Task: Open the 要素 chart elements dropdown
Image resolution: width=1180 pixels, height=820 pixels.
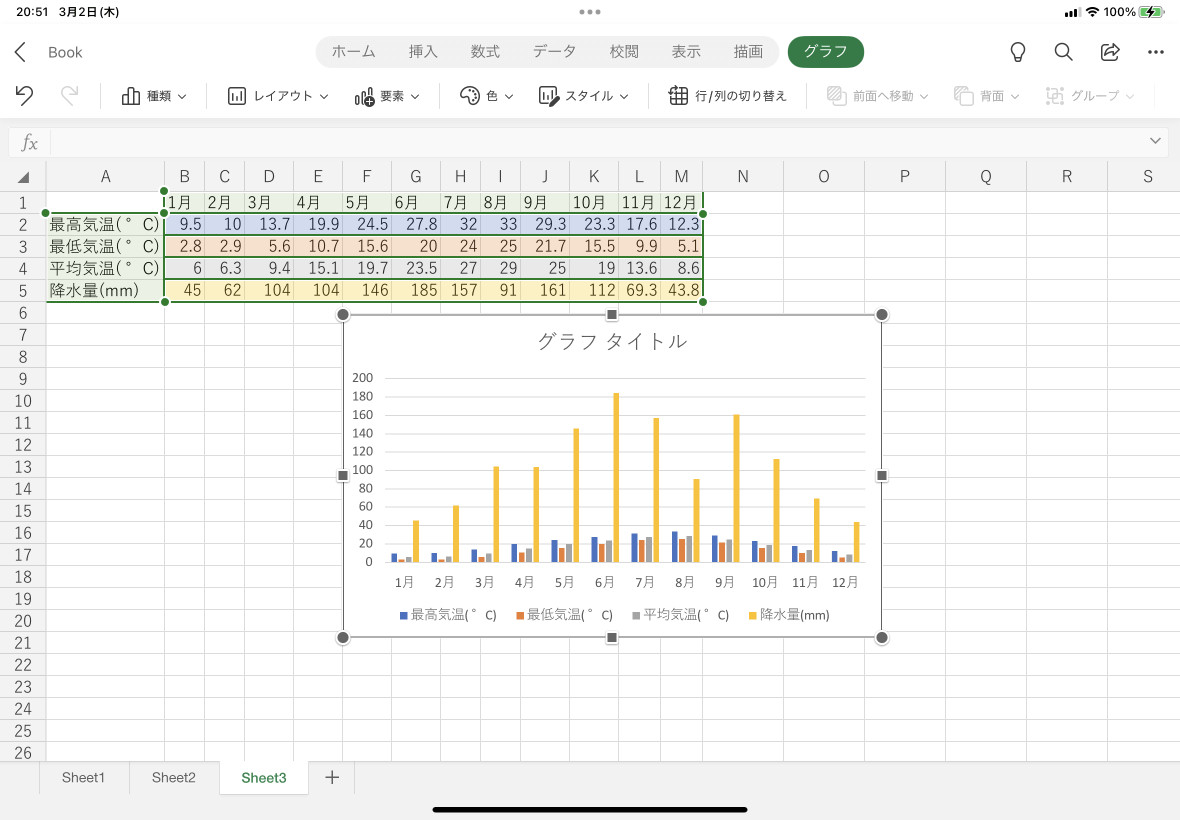Action: click(x=387, y=96)
